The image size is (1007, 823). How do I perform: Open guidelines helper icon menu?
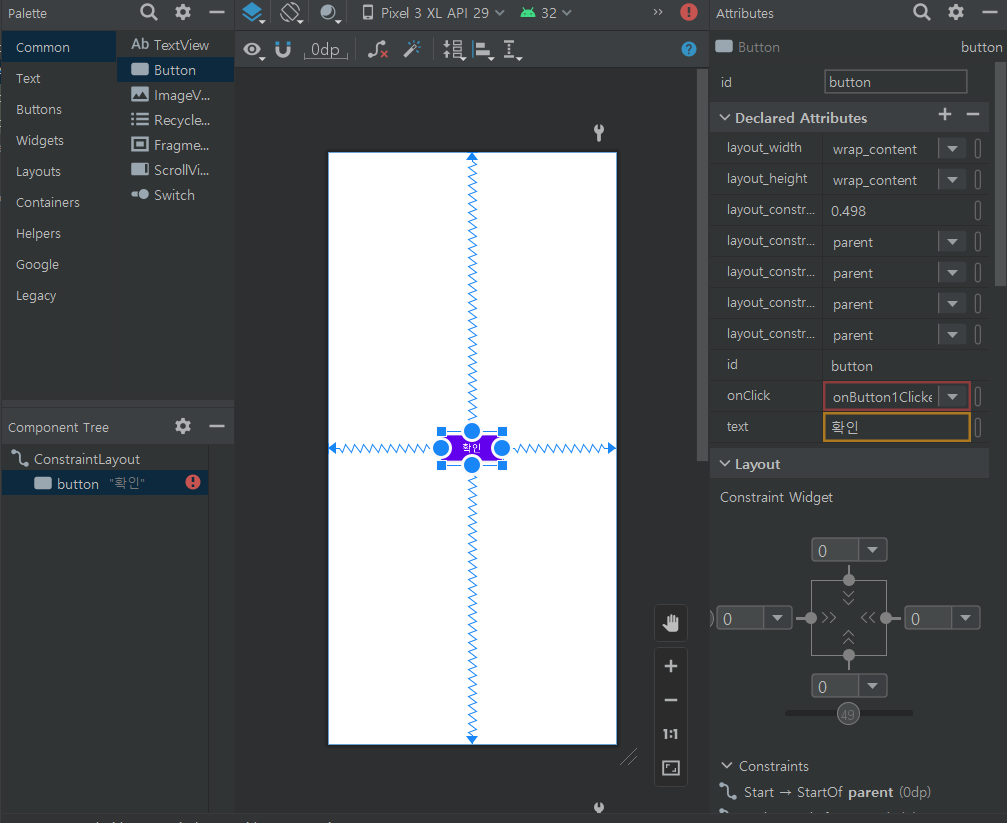(512, 49)
